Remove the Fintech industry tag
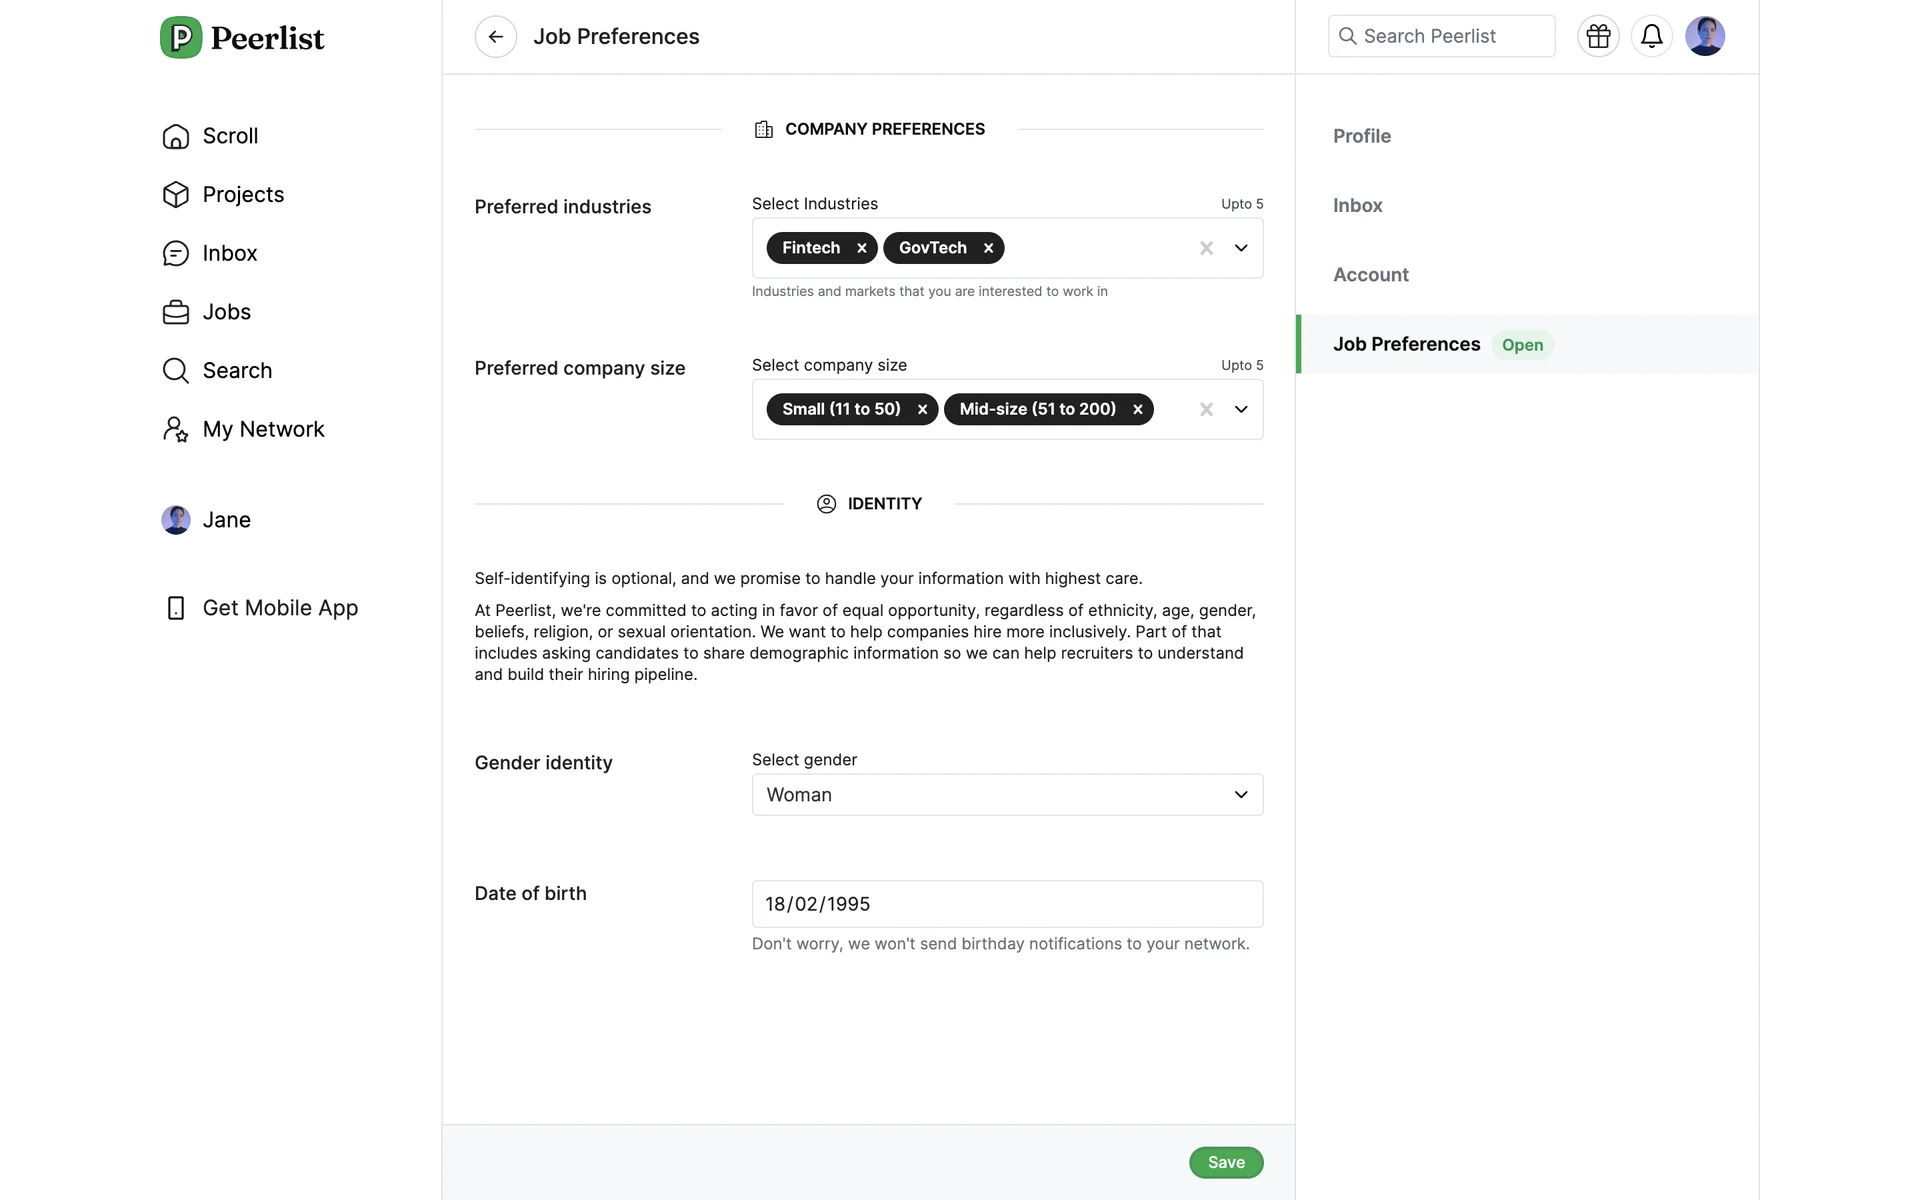Image resolution: width=1920 pixels, height=1200 pixels. [861, 248]
